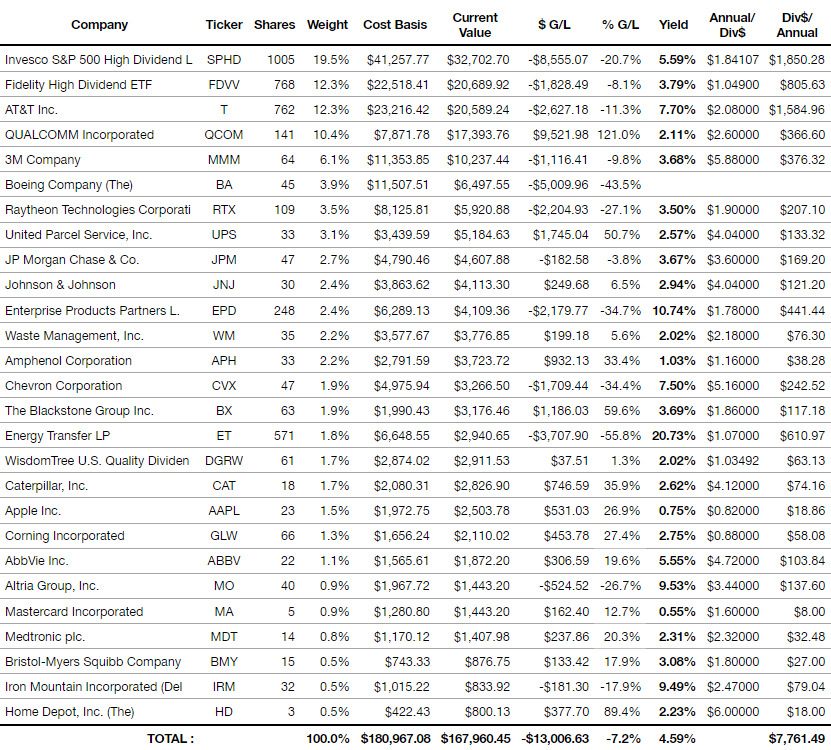Click the AAPL ticker cell
This screenshot has height=750, width=831.
[x=224, y=511]
